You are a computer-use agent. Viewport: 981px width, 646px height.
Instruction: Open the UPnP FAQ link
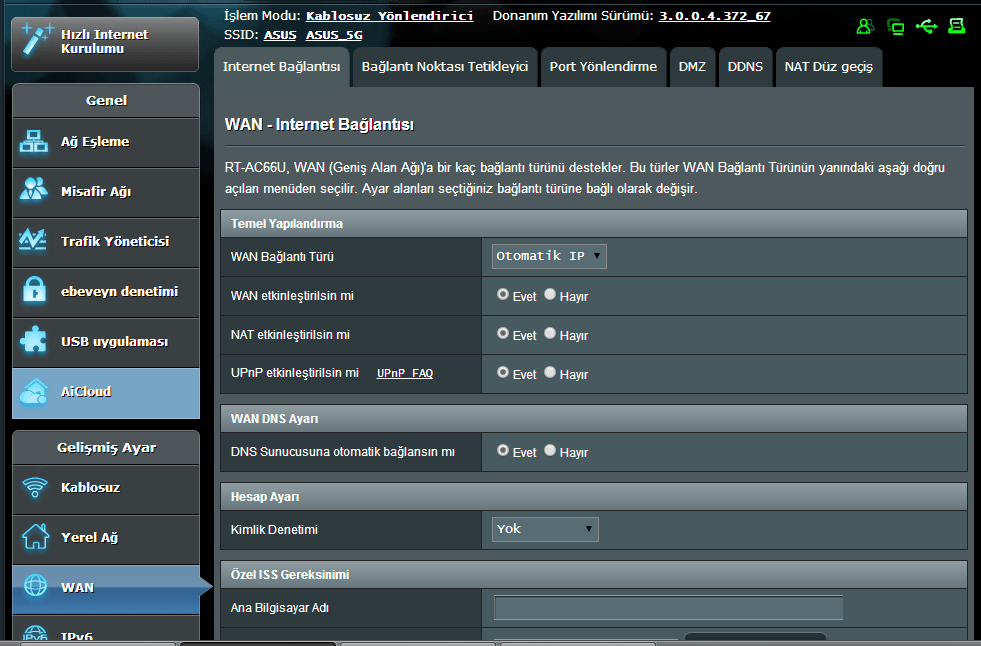click(404, 373)
